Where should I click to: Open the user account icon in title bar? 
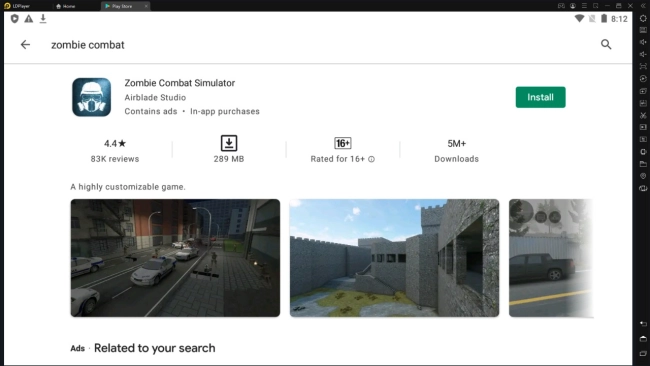[572, 6]
